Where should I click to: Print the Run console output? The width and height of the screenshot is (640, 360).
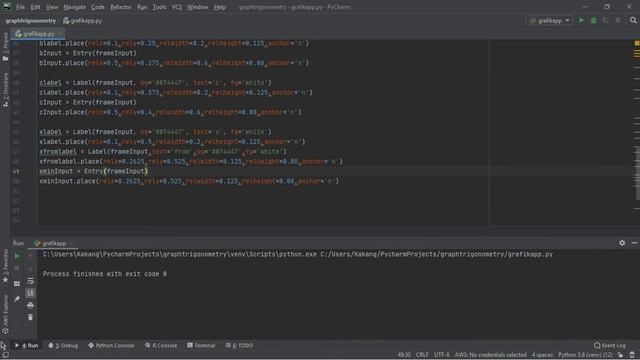(30, 305)
